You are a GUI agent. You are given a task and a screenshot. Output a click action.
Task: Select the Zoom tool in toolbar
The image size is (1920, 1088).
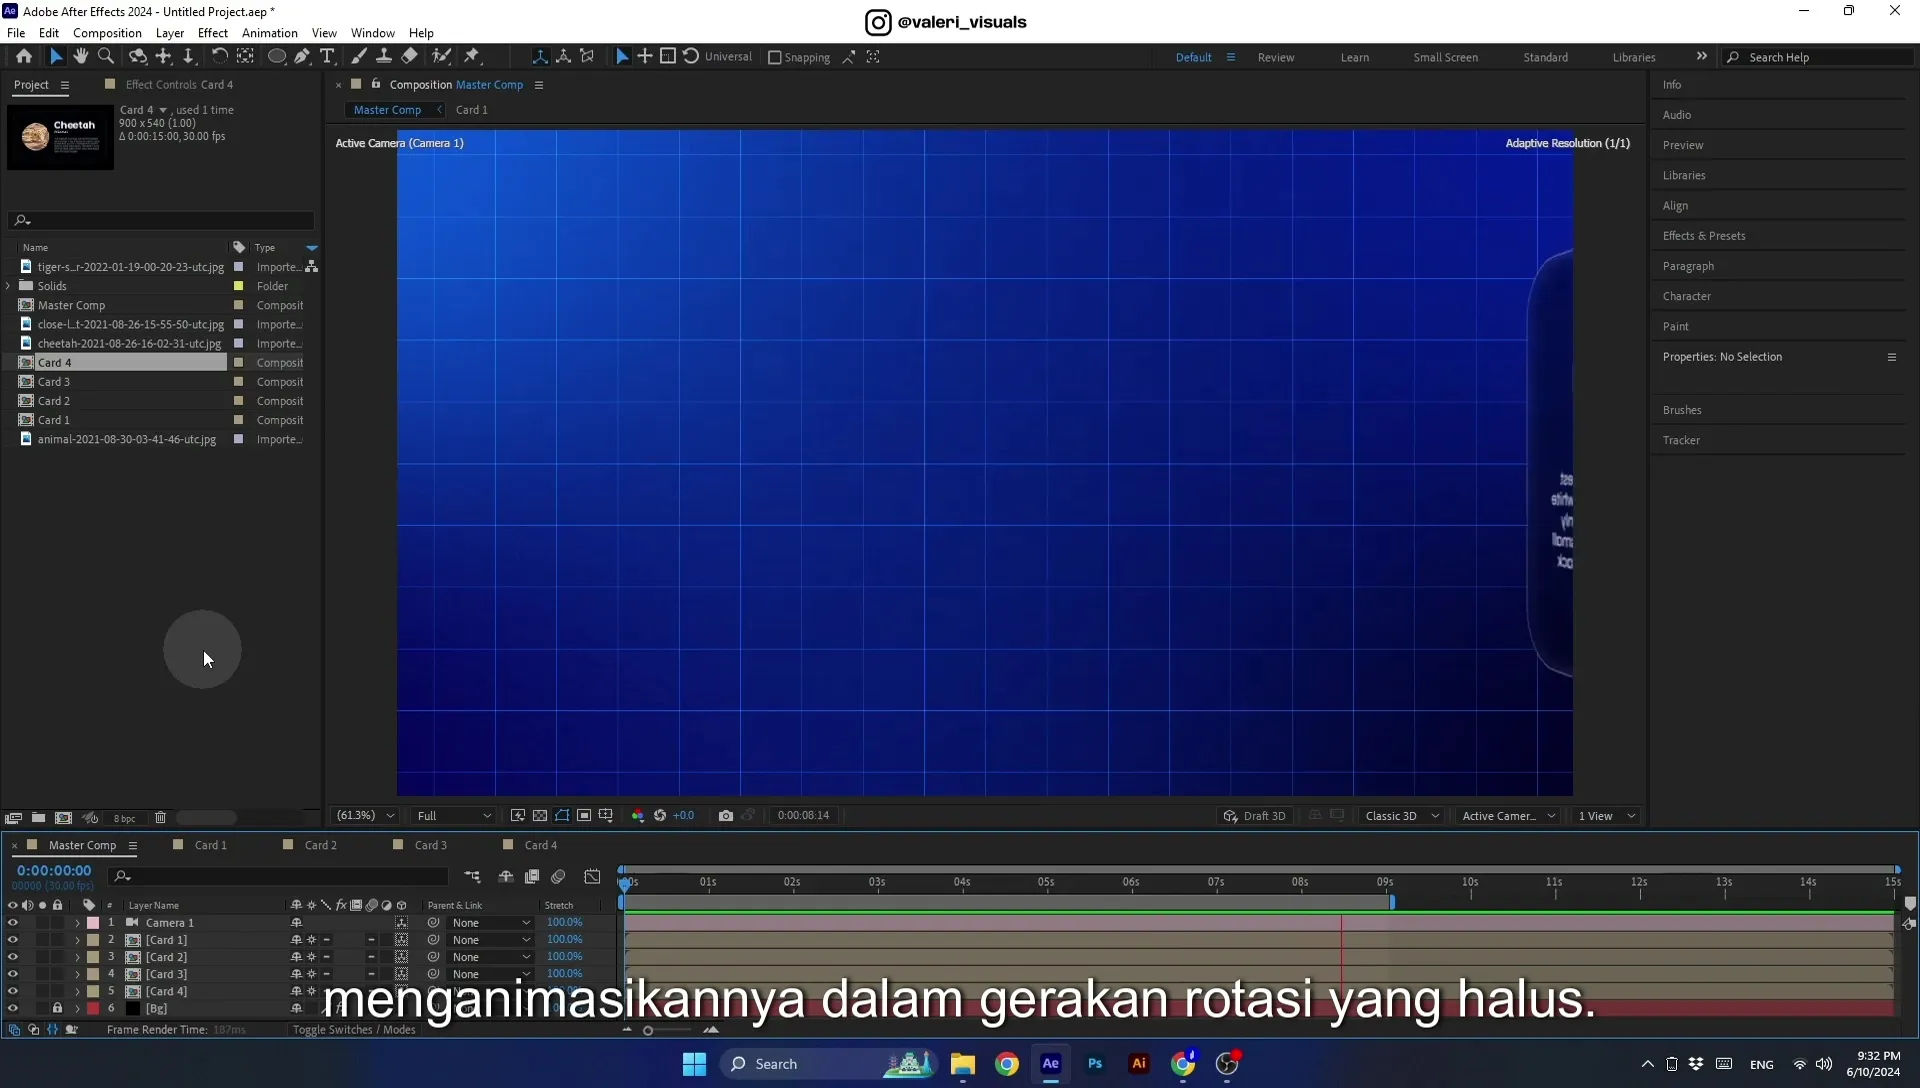(106, 57)
